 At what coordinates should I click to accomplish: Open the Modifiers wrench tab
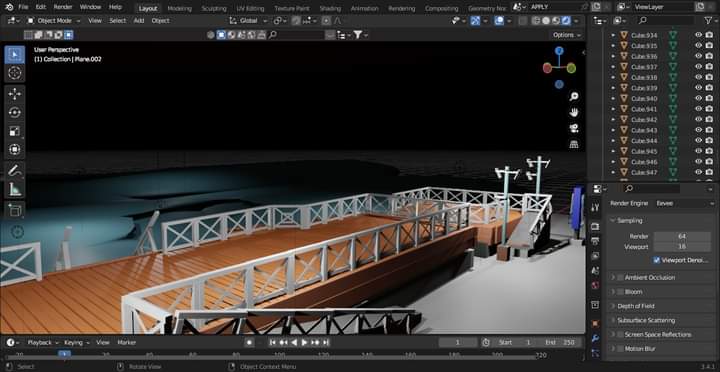(596, 338)
